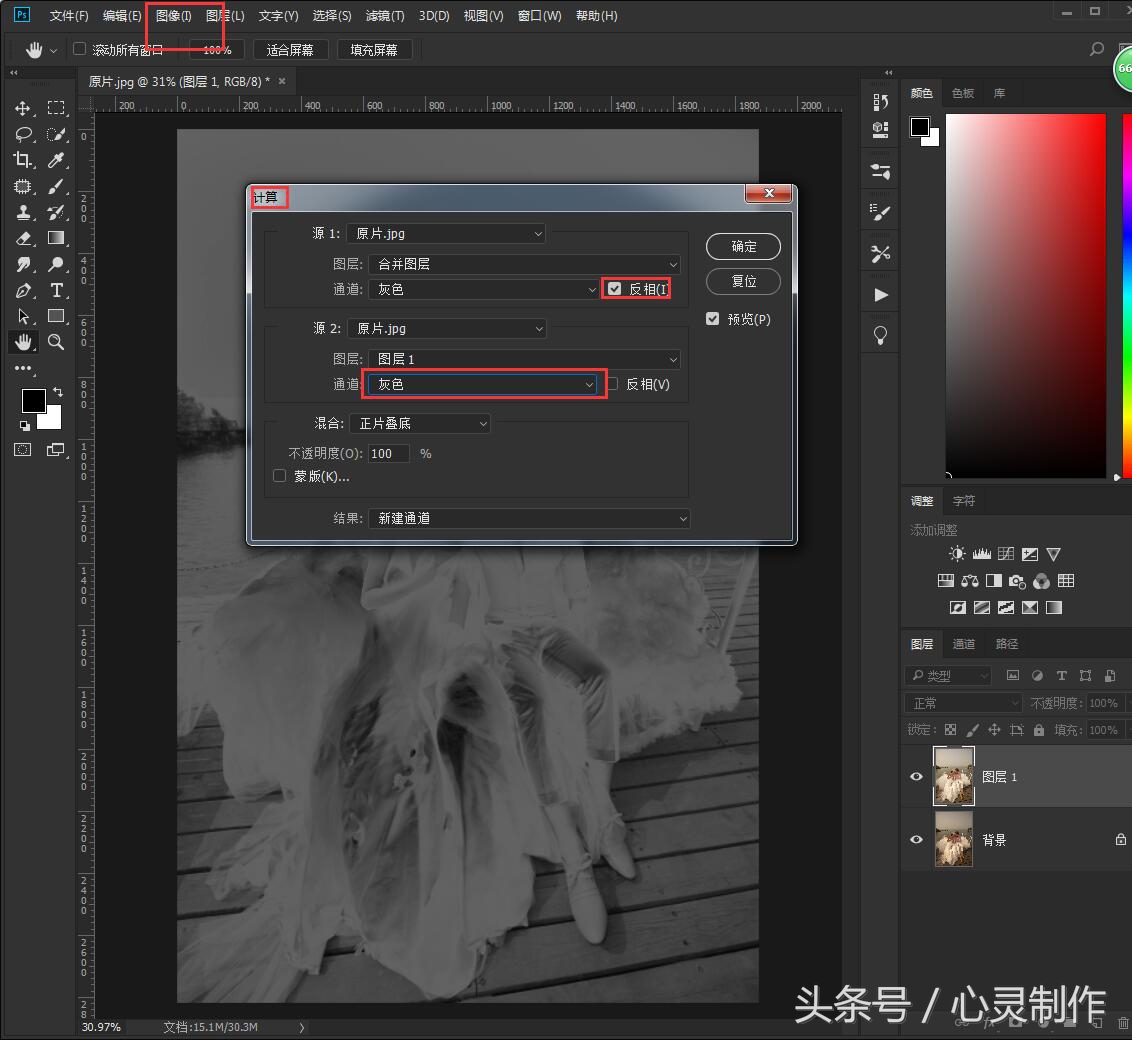
Task: Click the foreground color swatch in toolbar
Action: click(32, 400)
